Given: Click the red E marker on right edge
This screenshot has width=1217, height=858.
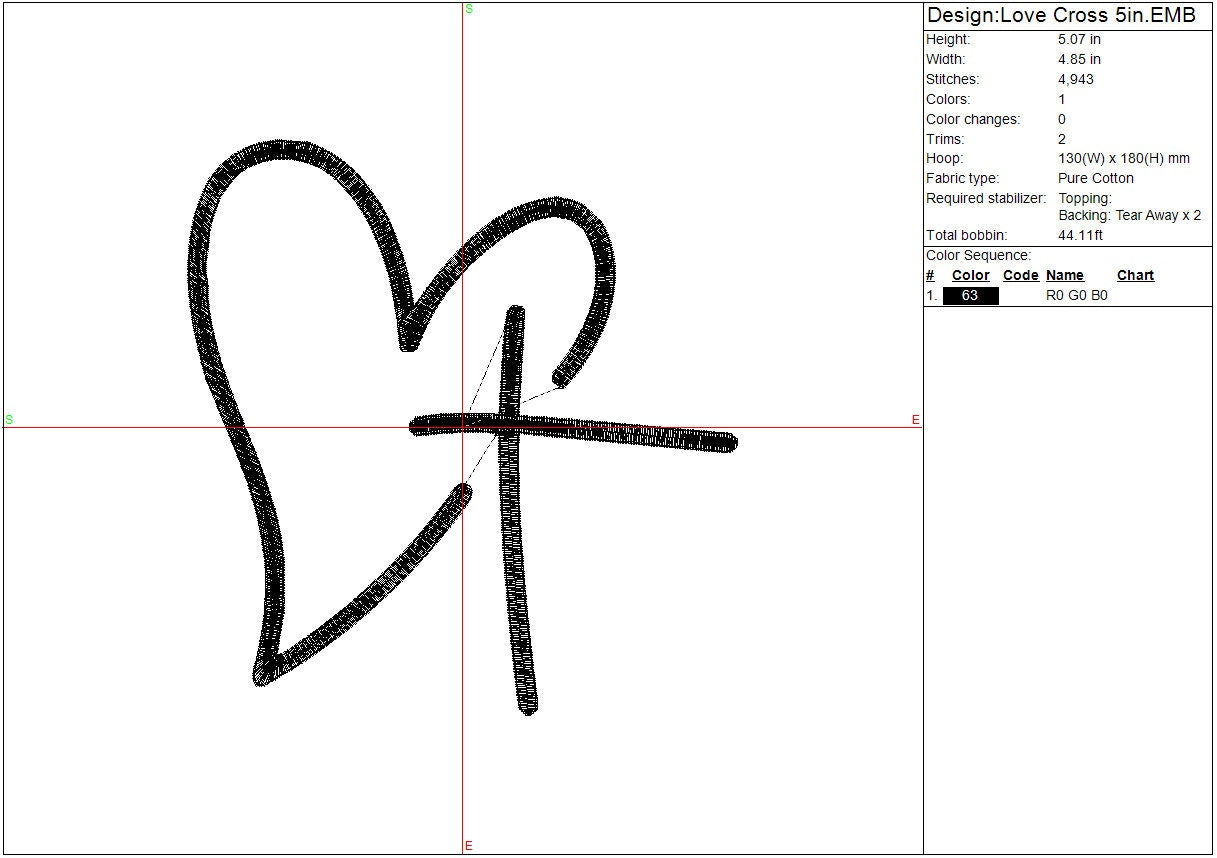Looking at the screenshot, I should [915, 420].
